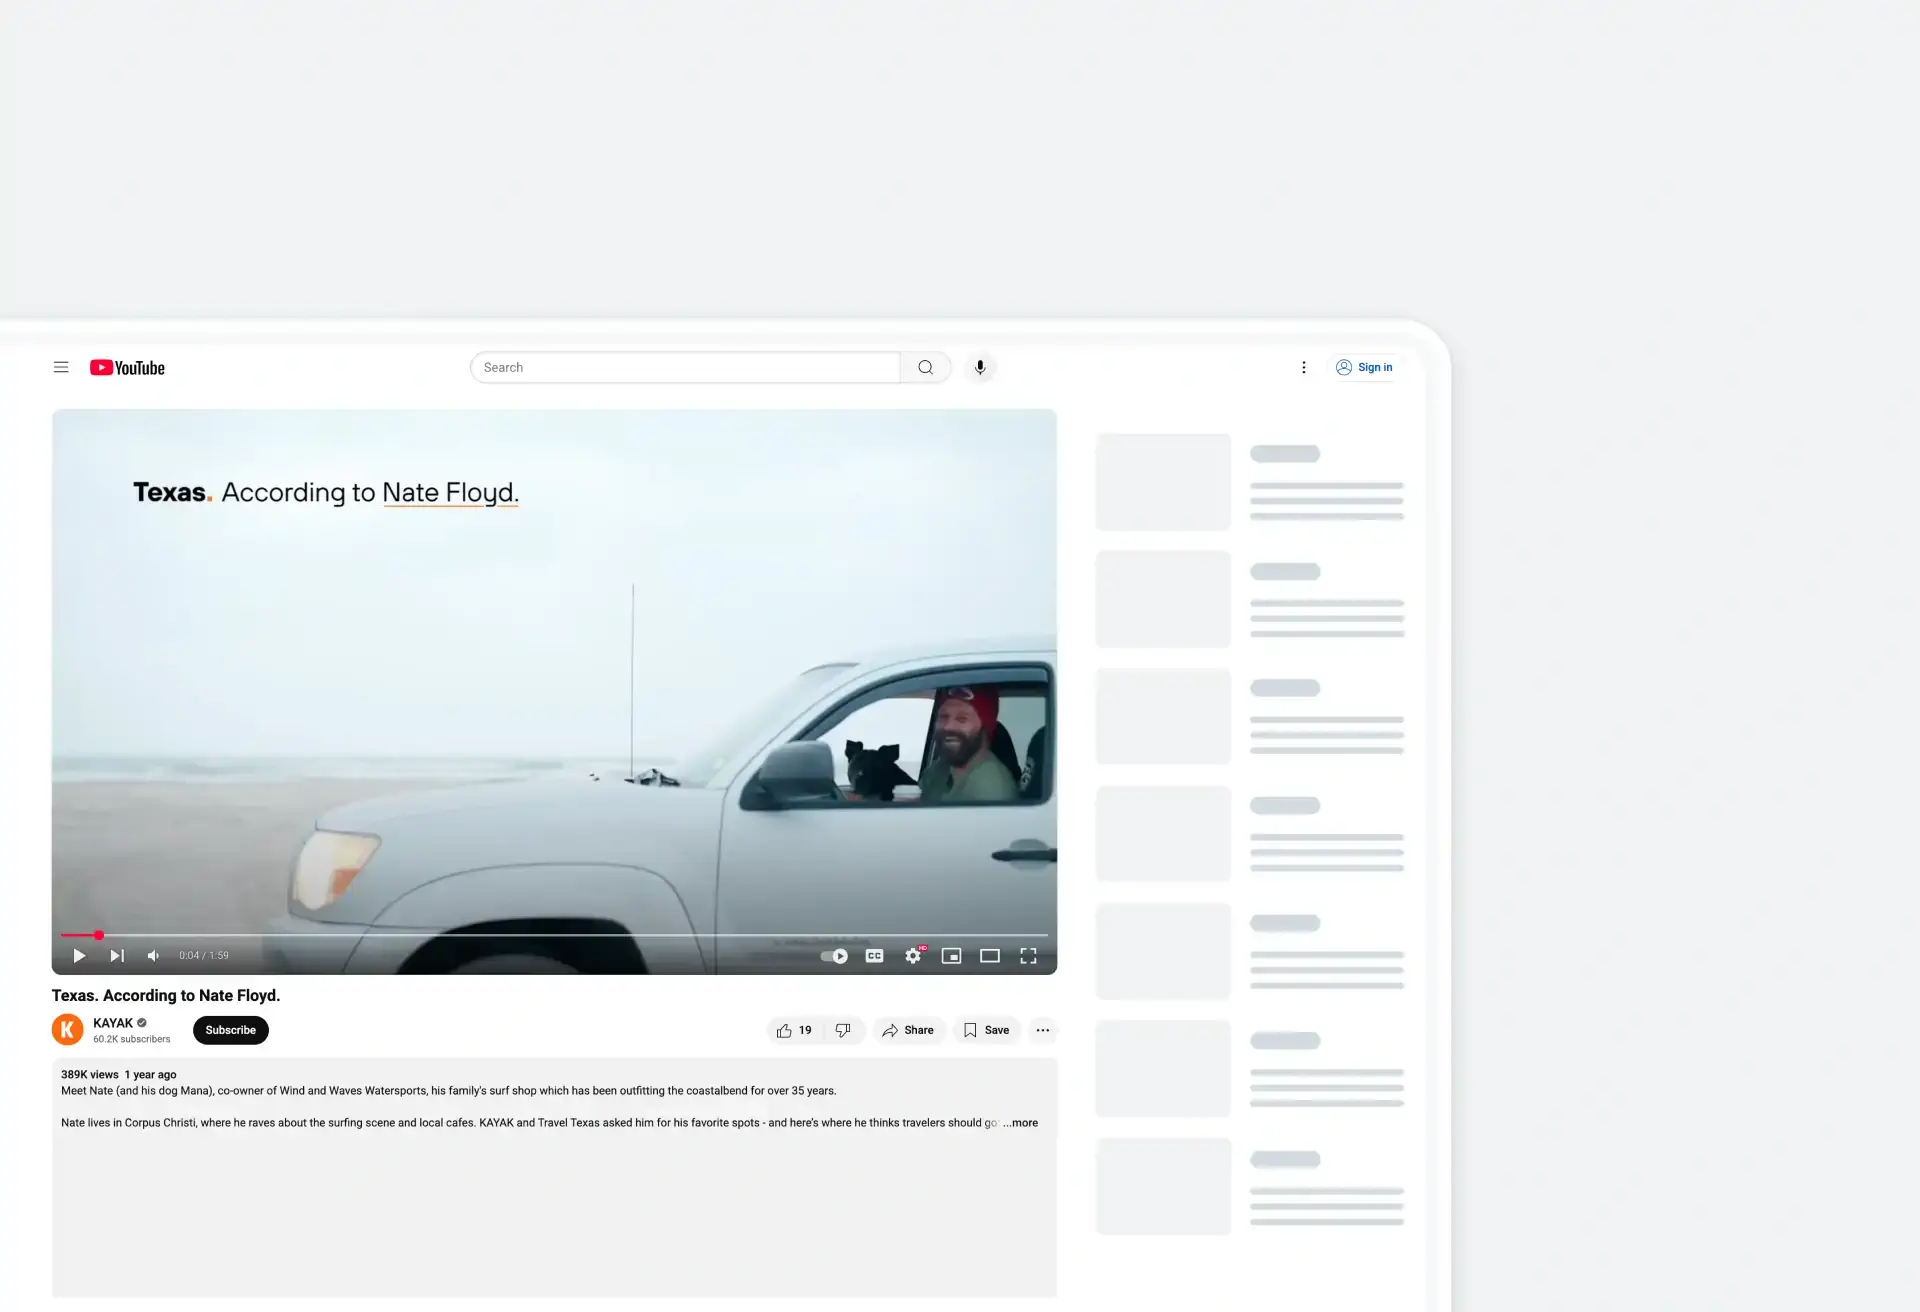Mute the video volume

153,956
